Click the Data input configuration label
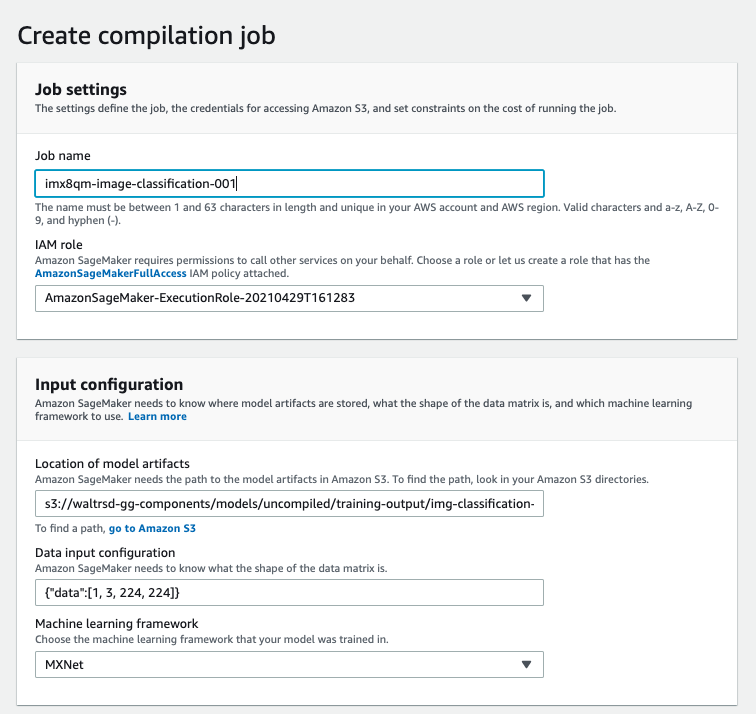This screenshot has width=756, height=714. tap(105, 552)
